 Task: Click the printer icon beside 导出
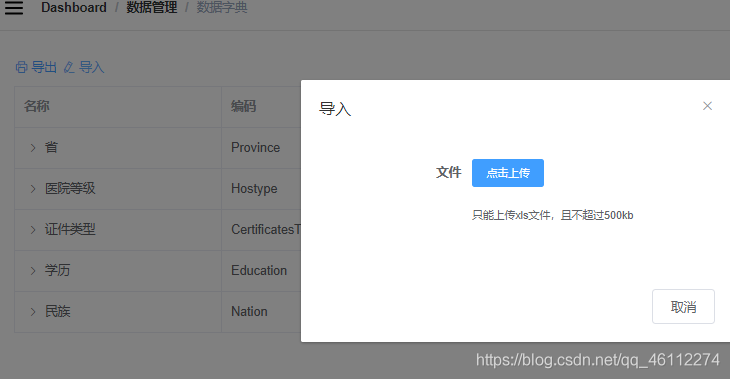(21, 68)
